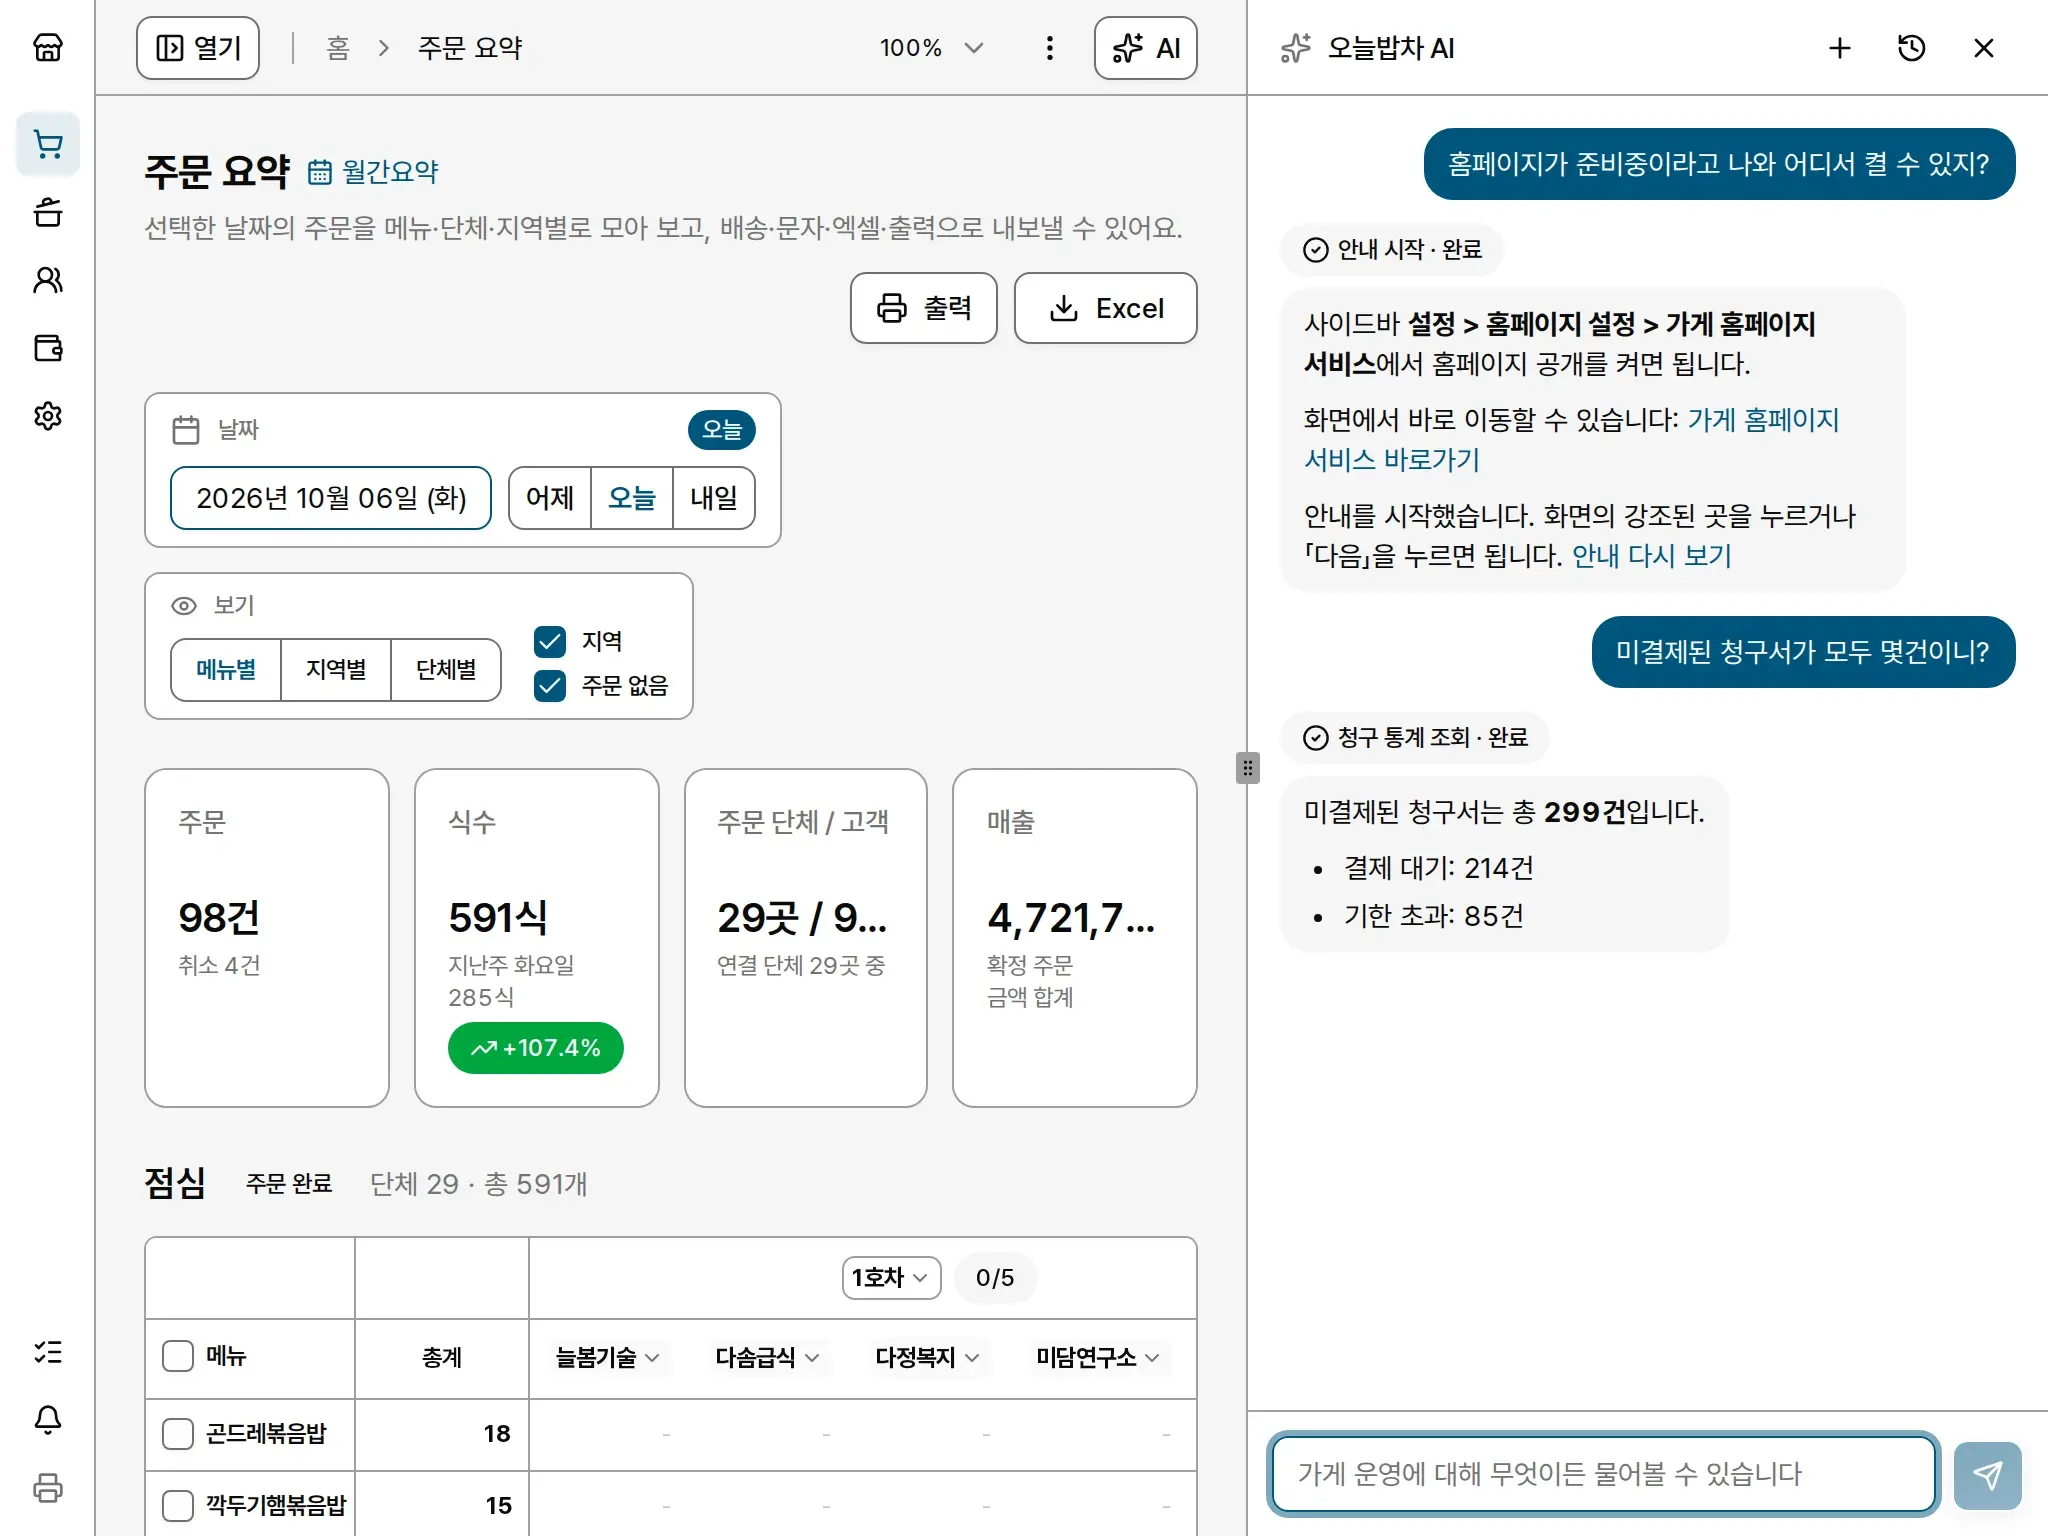
Task: Expand the 다정복지 column dropdown
Action: [928, 1358]
